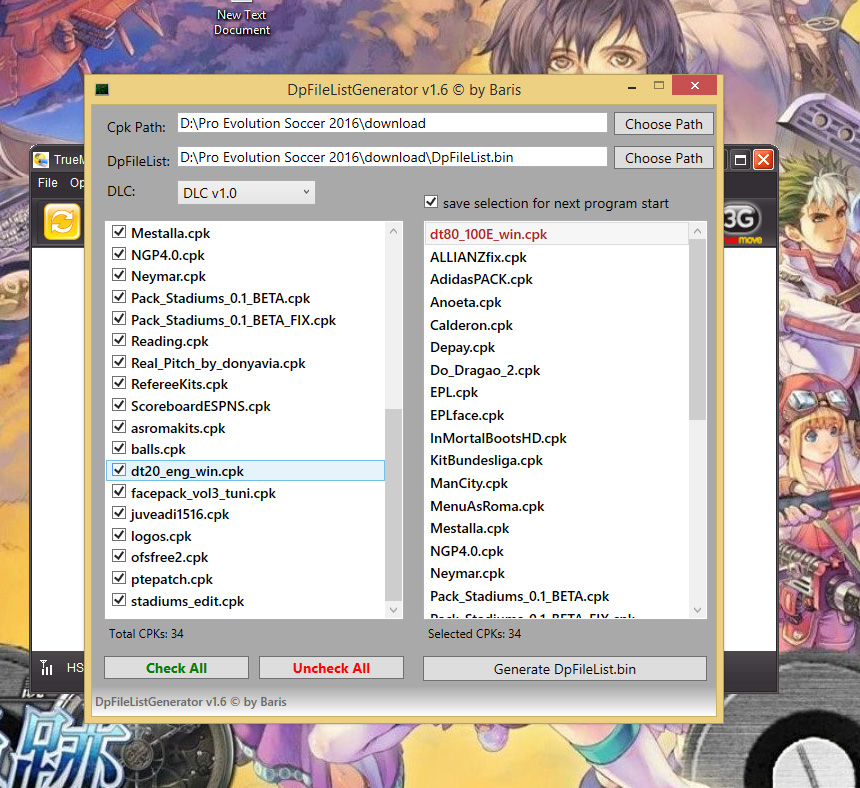Open File menu in TrueMove window
This screenshot has height=788, width=860.
pyautogui.click(x=48, y=183)
